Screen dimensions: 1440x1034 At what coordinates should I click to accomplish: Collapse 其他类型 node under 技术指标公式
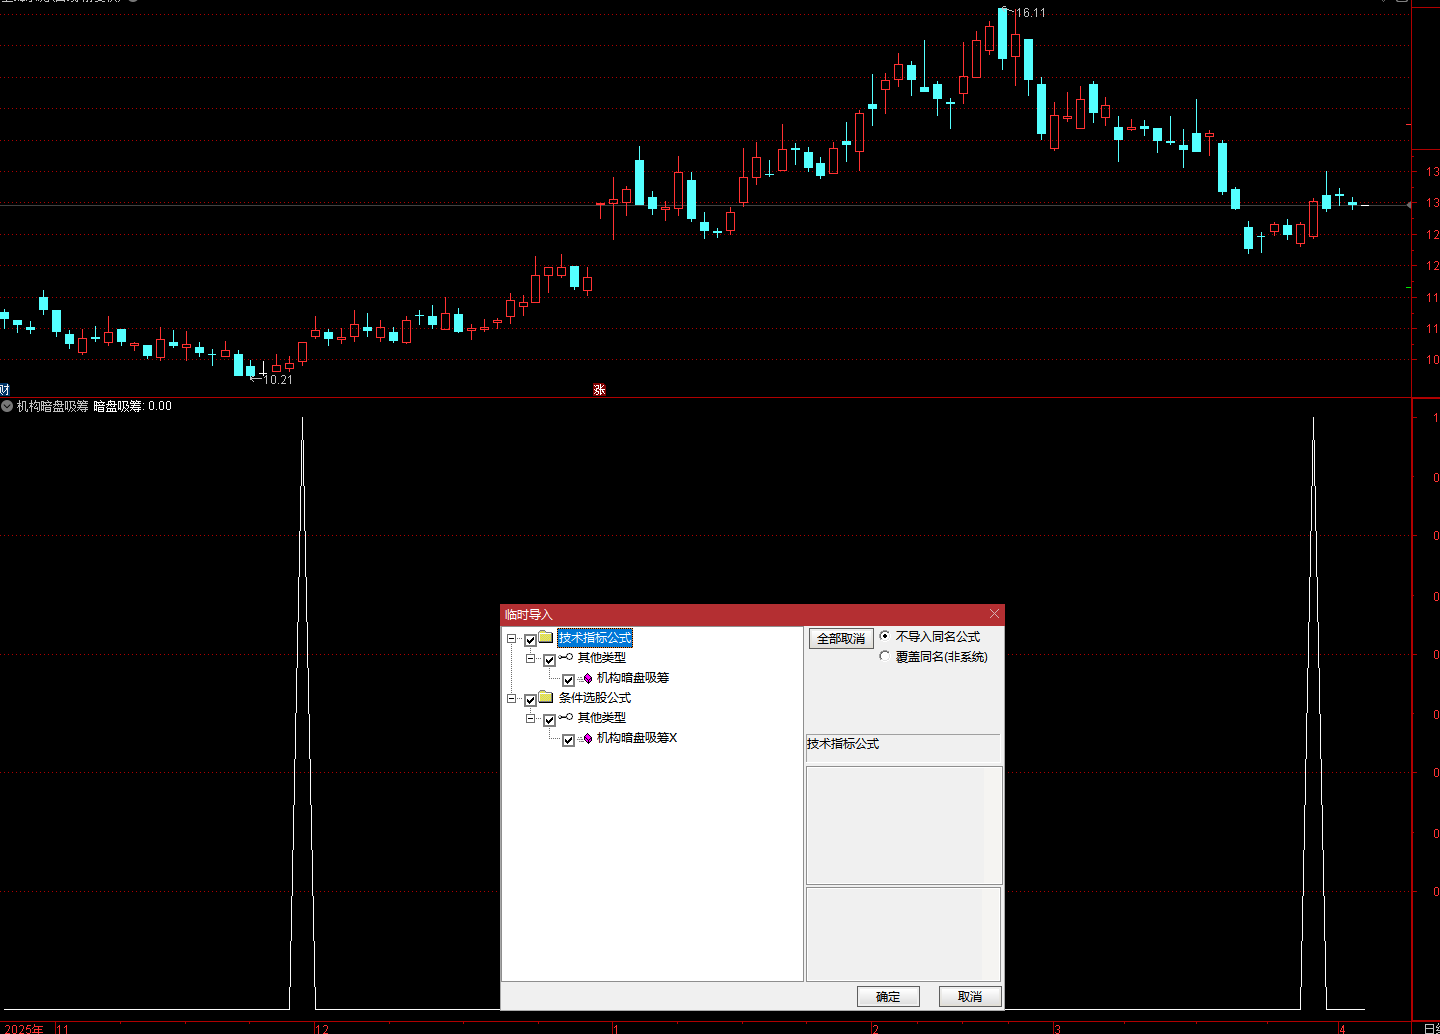point(530,658)
